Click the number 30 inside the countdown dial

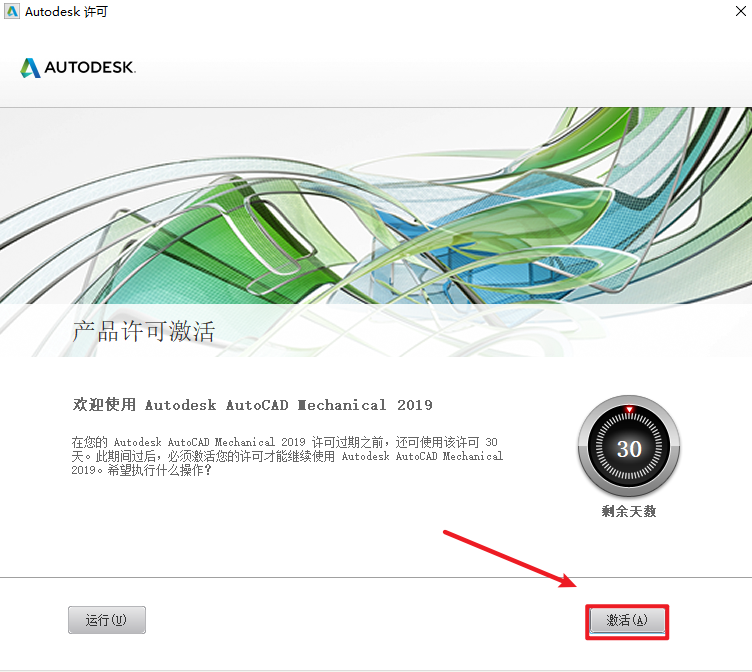pyautogui.click(x=629, y=449)
